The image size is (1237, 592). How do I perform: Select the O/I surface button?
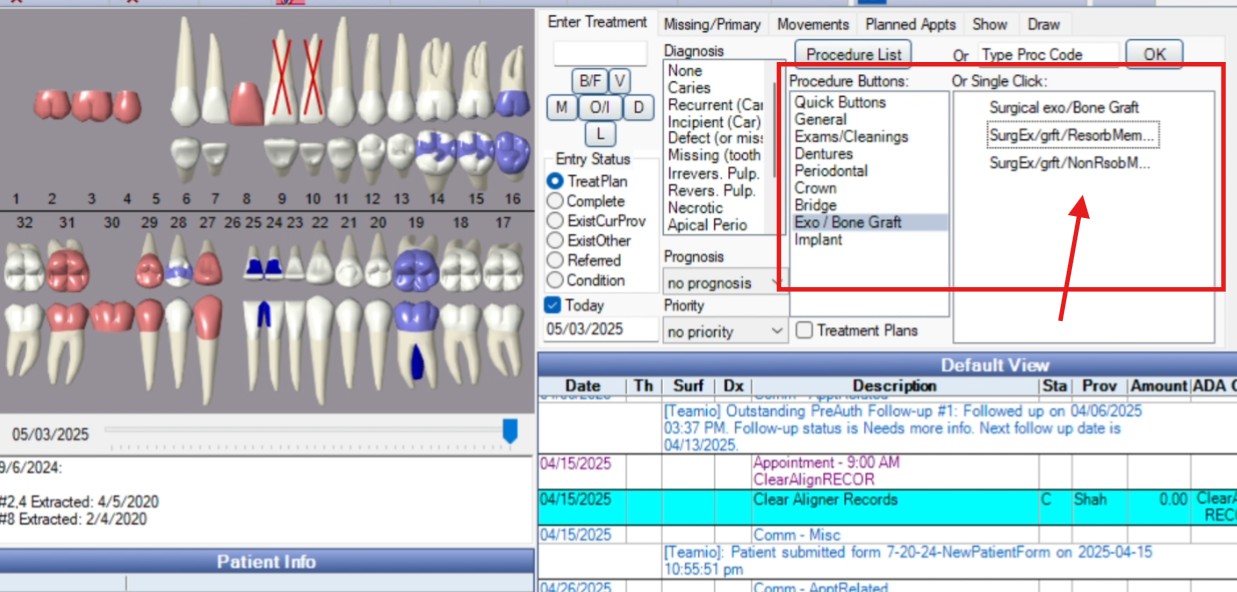click(x=600, y=107)
